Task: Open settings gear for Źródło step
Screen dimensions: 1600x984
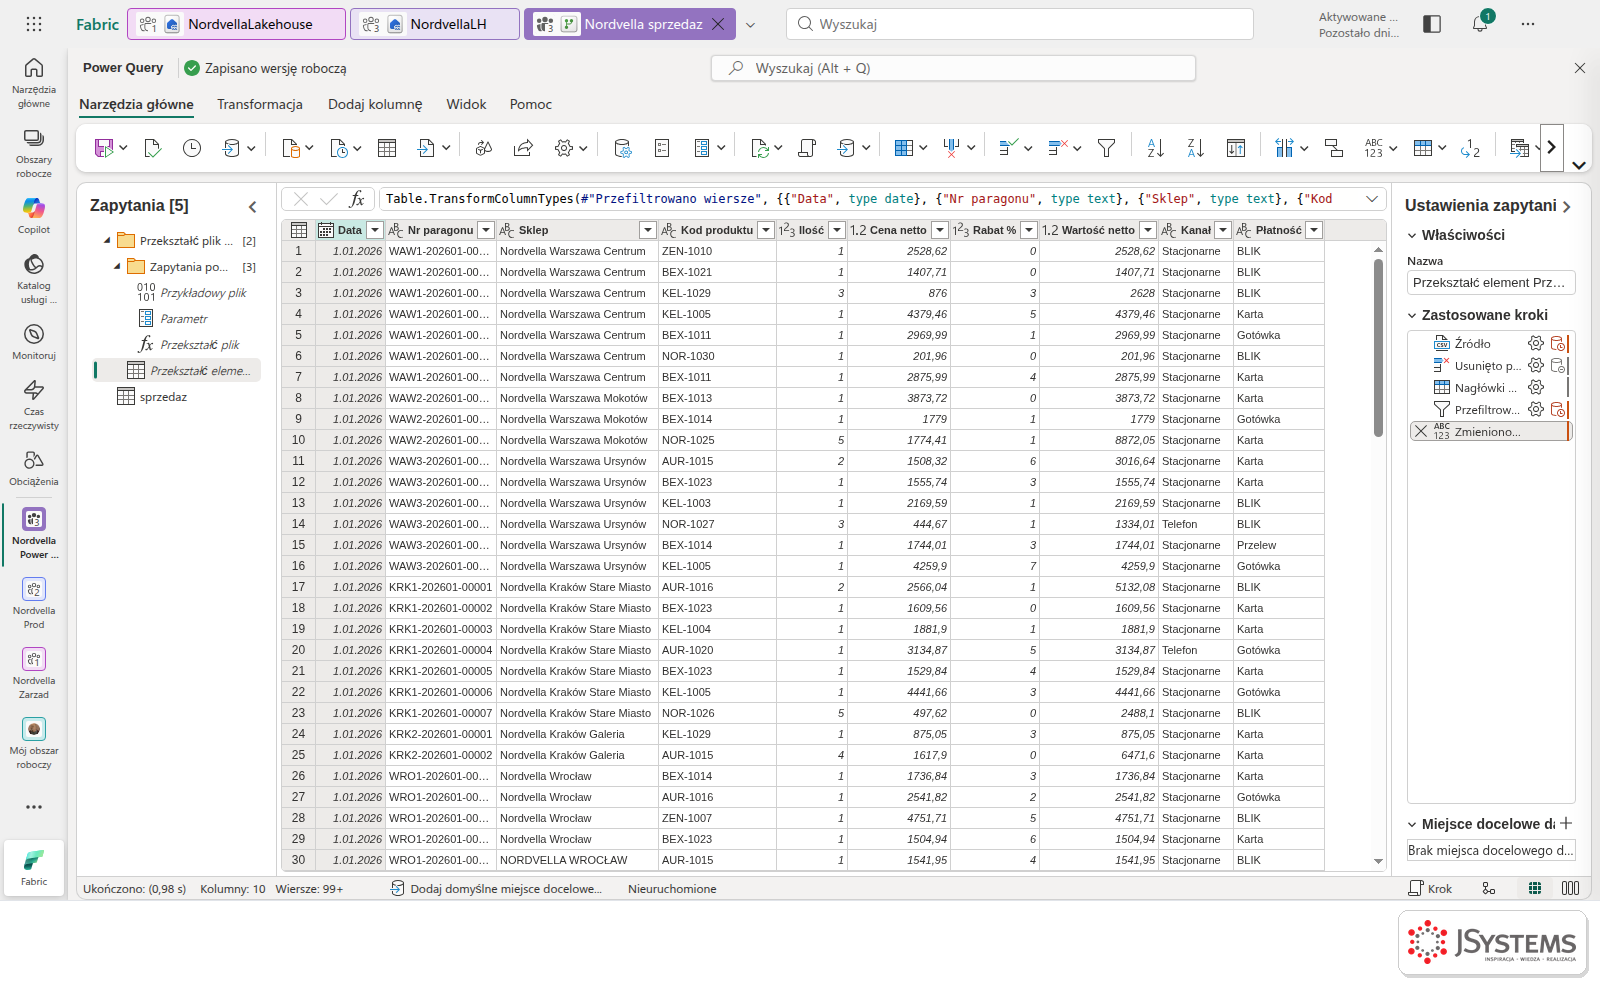Action: (1536, 343)
